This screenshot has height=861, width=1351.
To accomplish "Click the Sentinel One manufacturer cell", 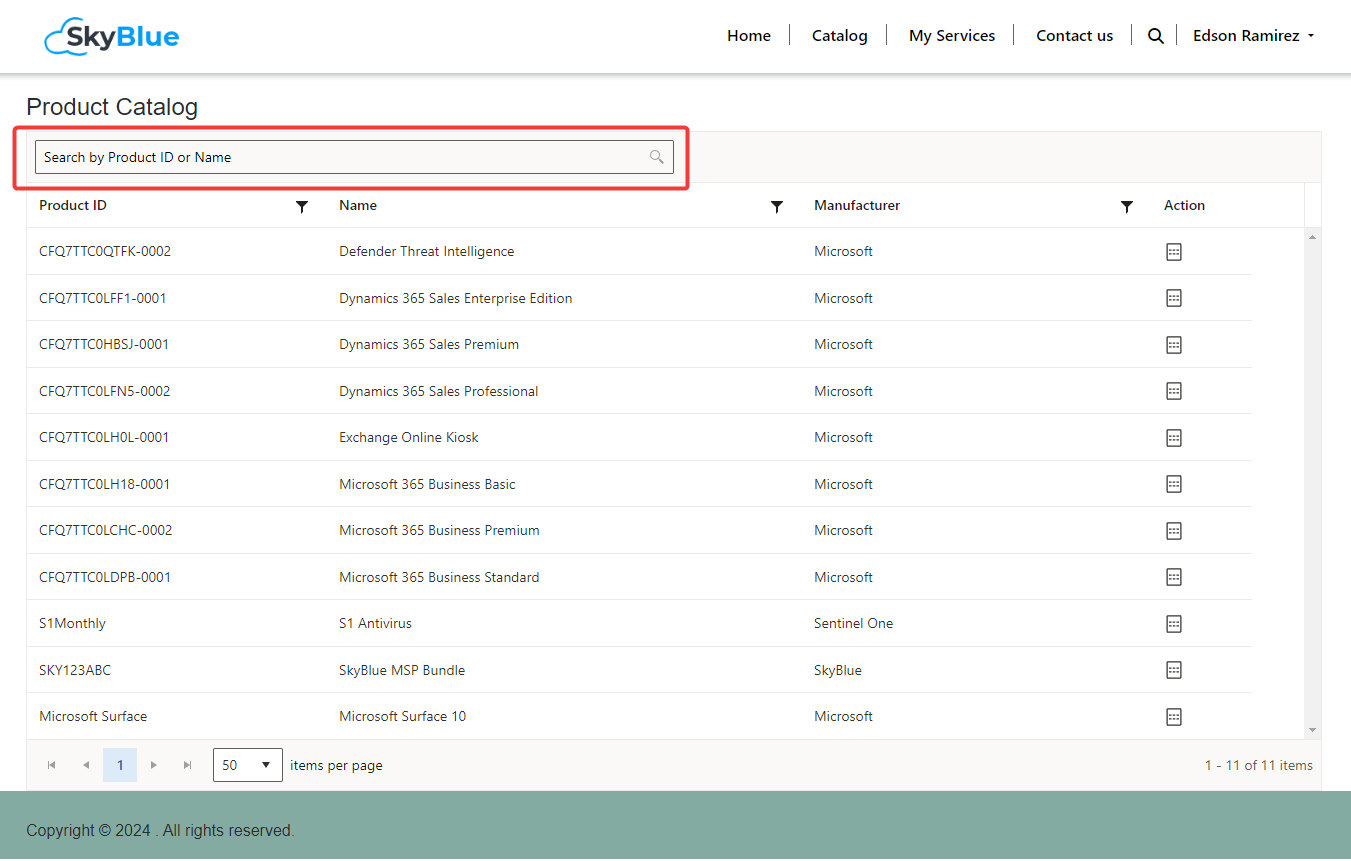I will 854,624.
